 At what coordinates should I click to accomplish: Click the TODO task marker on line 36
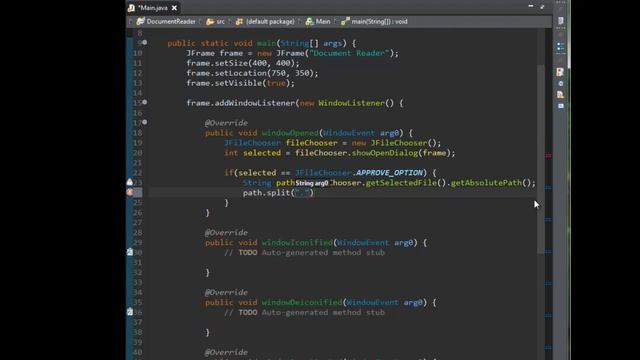click(x=130, y=312)
